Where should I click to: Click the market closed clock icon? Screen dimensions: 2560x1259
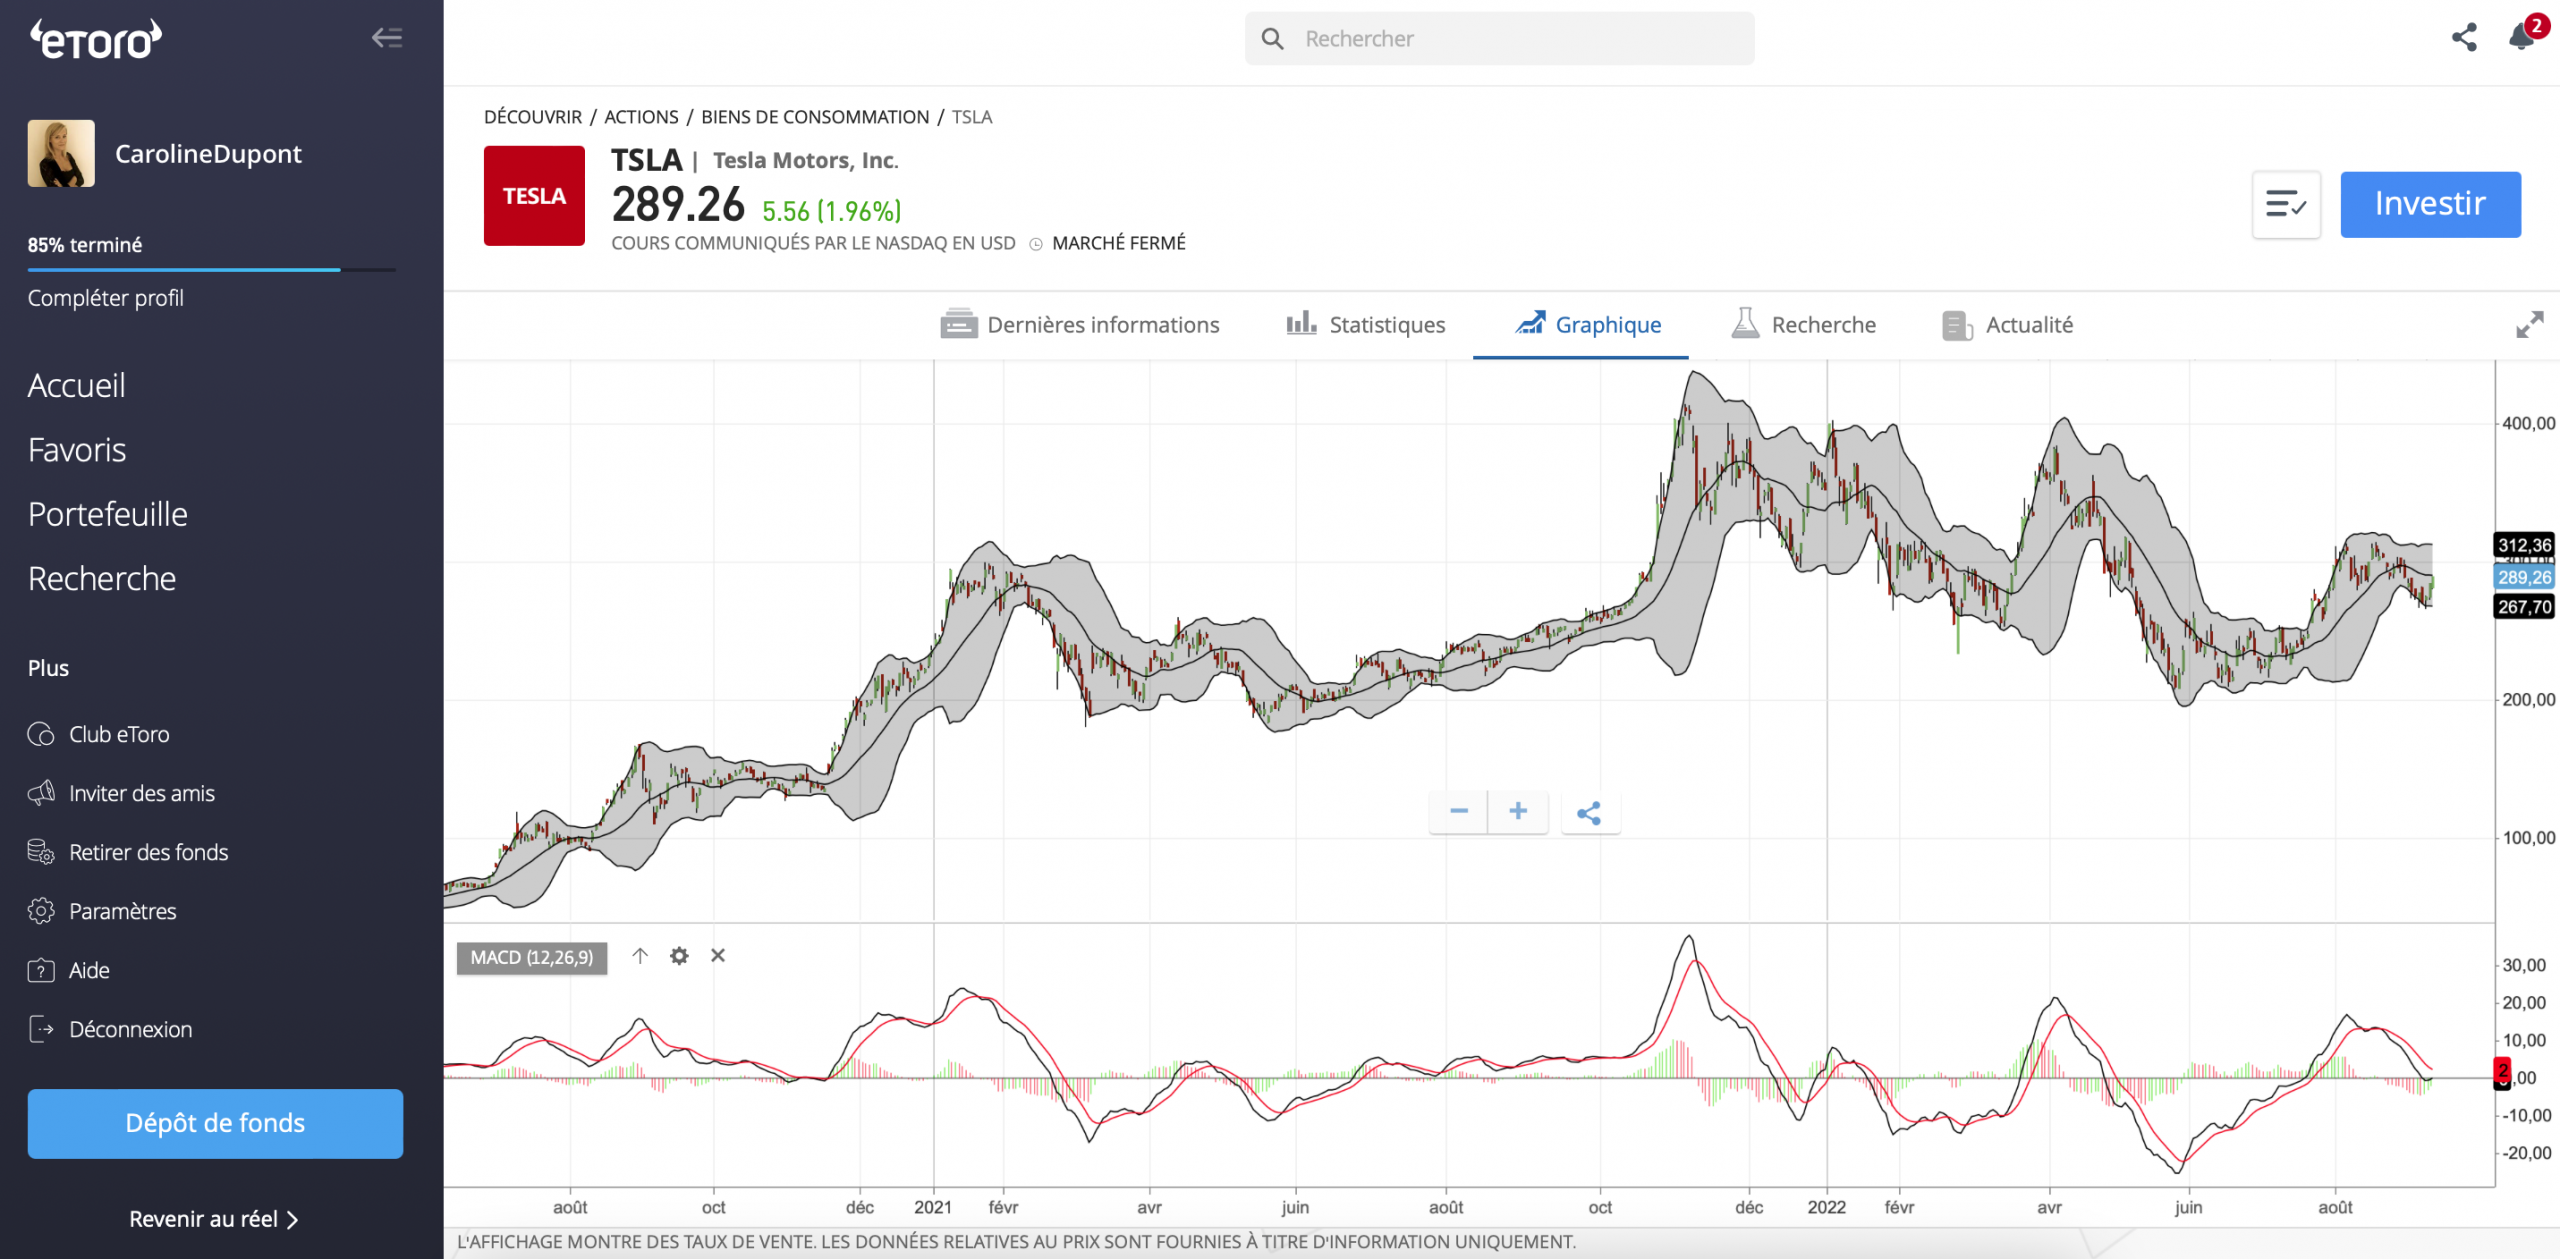(x=1036, y=244)
